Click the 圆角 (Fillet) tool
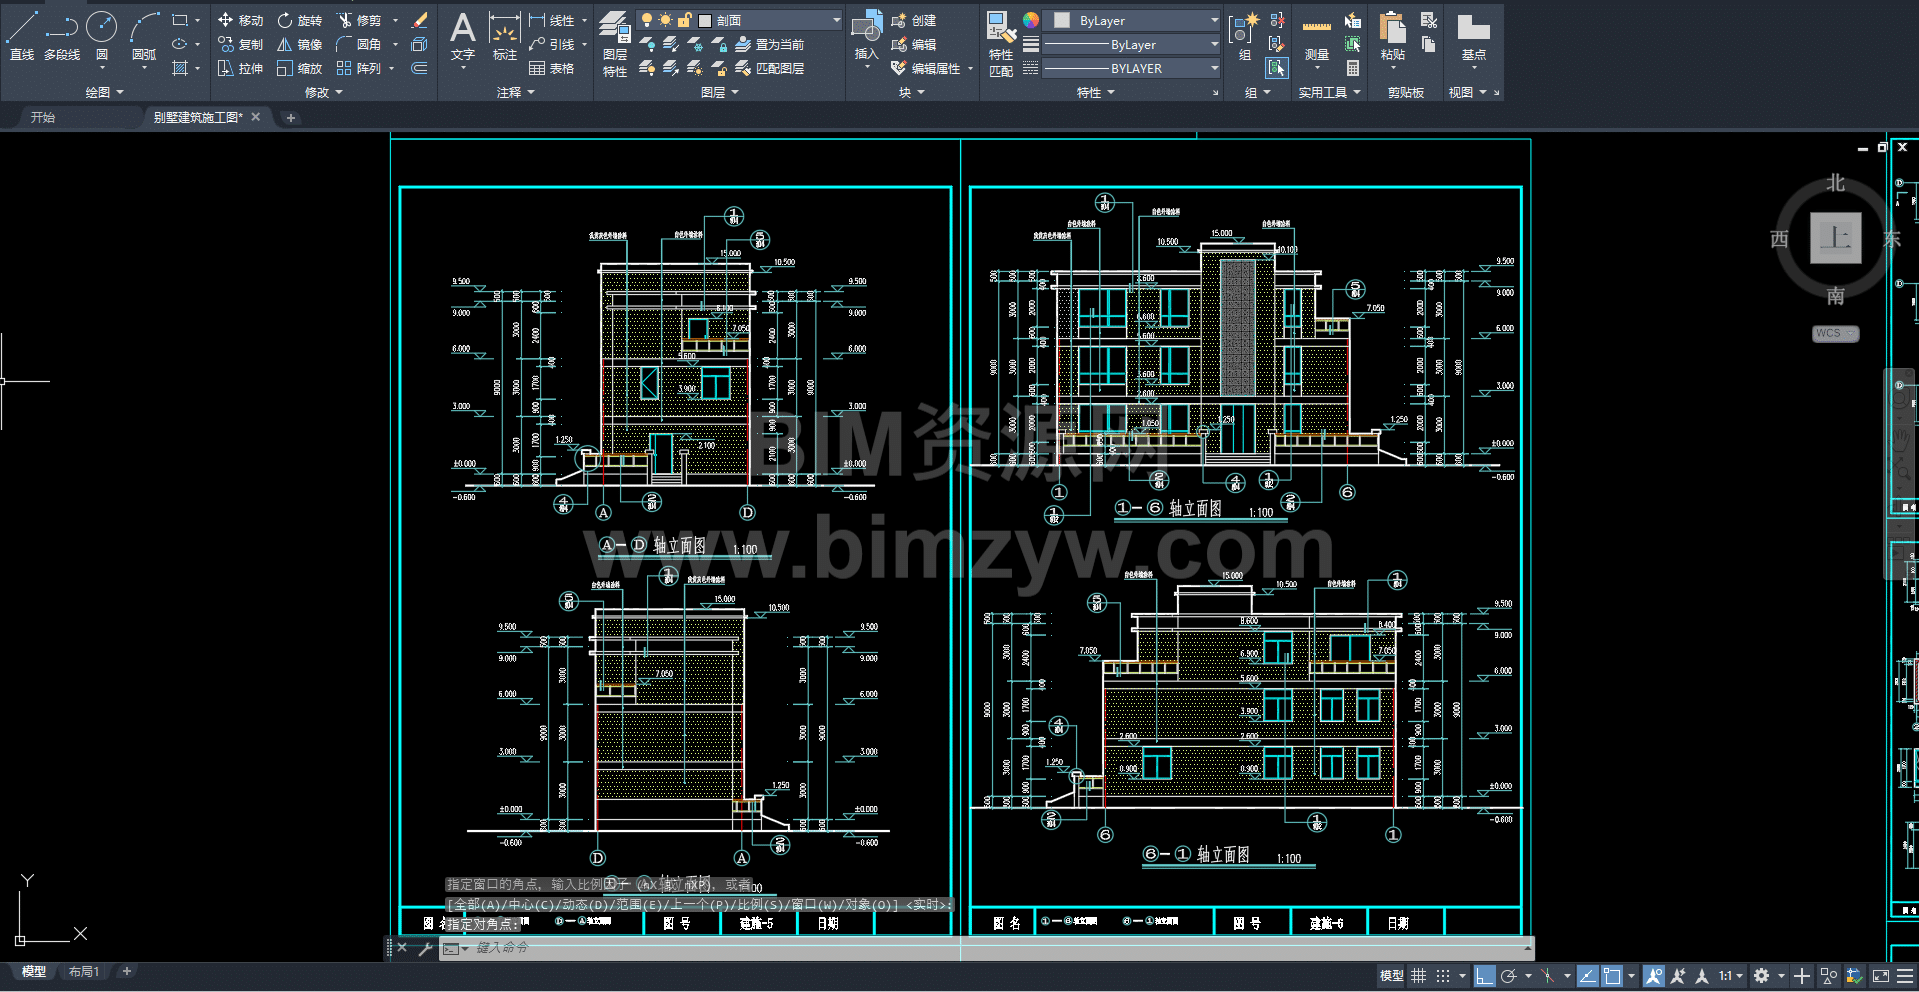This screenshot has width=1919, height=992. coord(359,44)
